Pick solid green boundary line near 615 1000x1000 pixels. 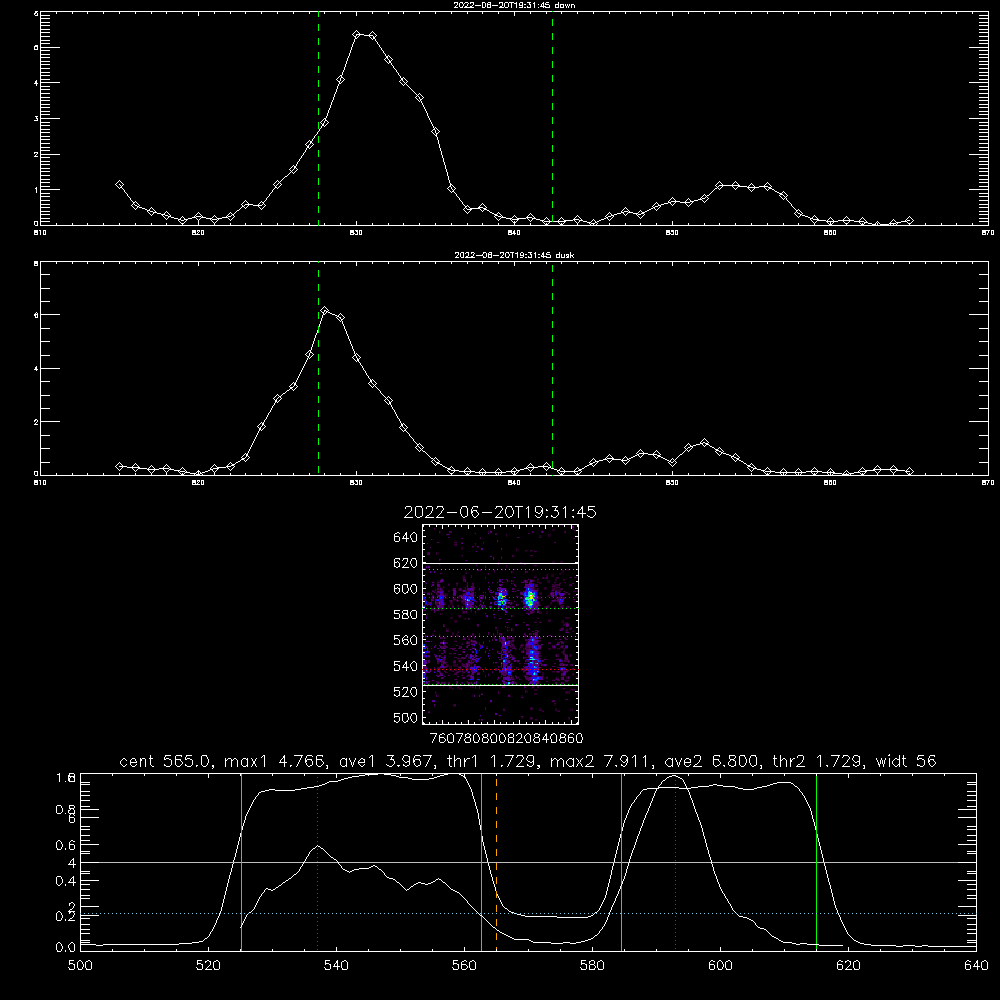coord(816,861)
